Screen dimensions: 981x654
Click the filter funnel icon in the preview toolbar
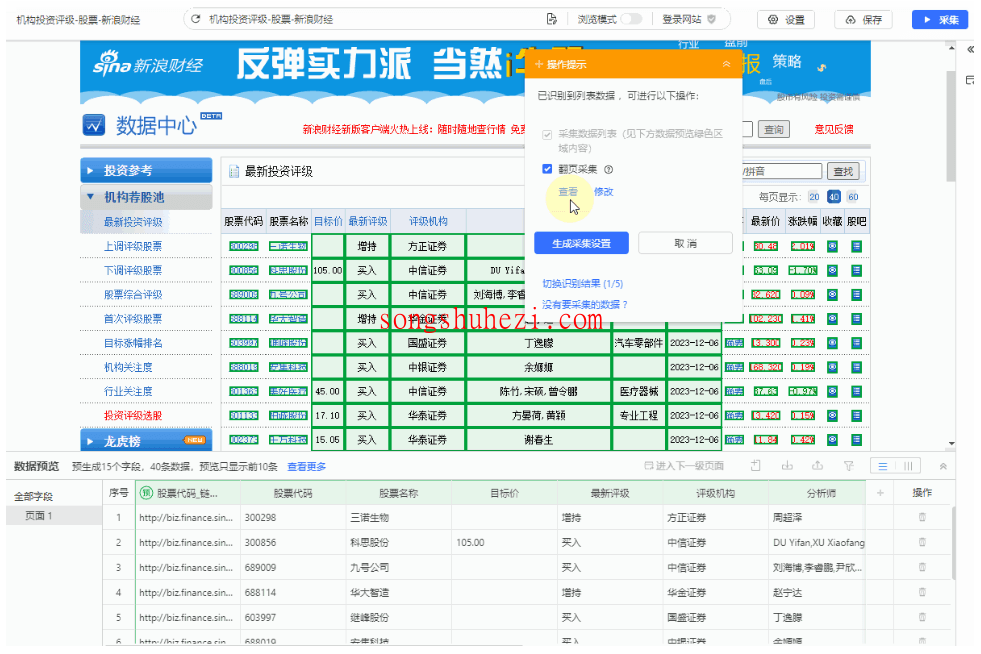(x=848, y=466)
